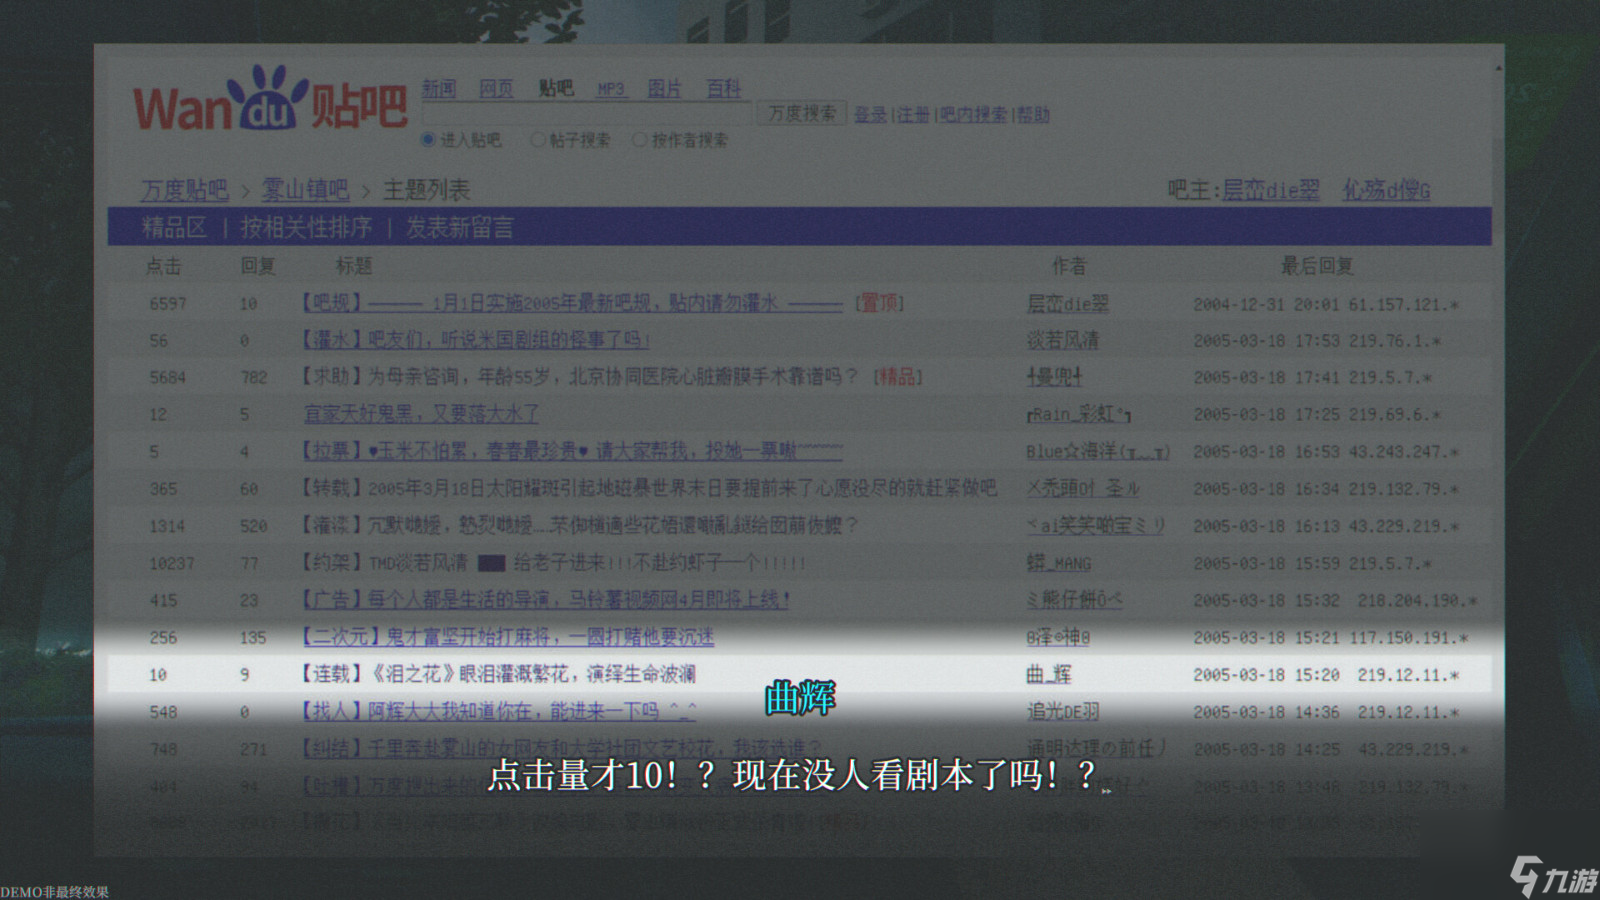Open the pinned 【吧规】 thread
The height and width of the screenshot is (900, 1600).
tap(572, 303)
